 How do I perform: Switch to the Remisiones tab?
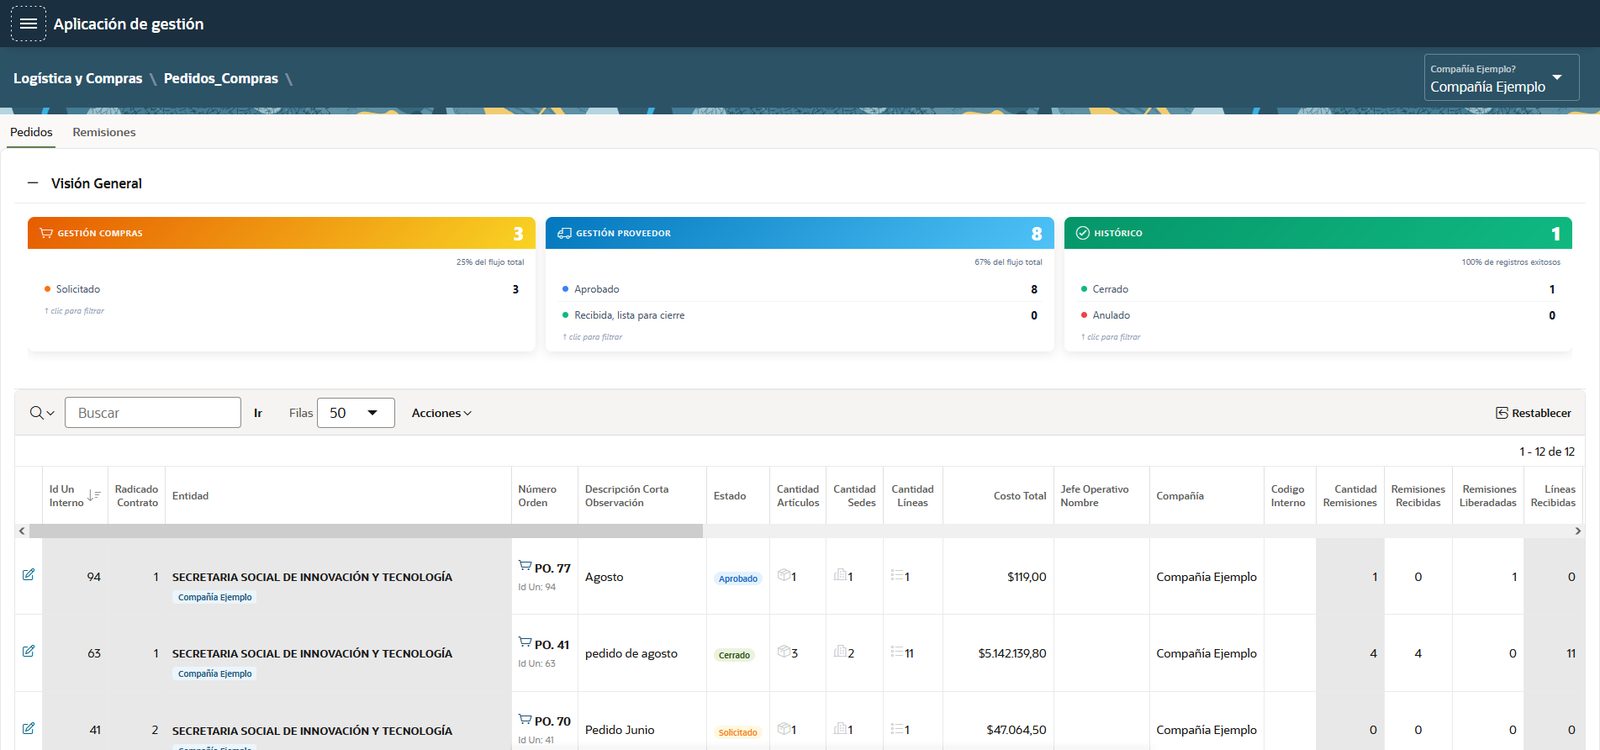tap(104, 132)
